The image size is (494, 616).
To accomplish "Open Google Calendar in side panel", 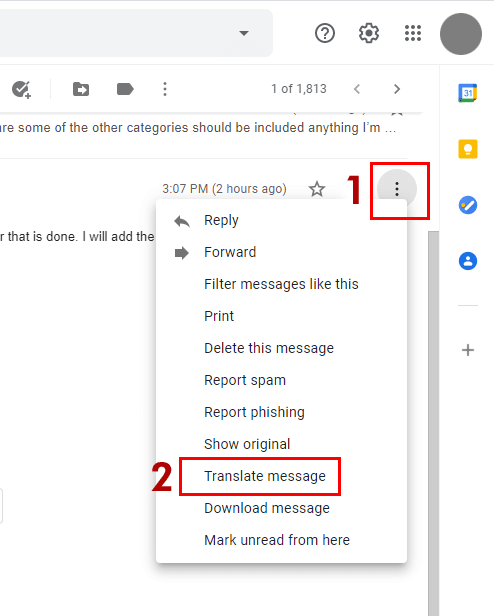I will coord(468,93).
